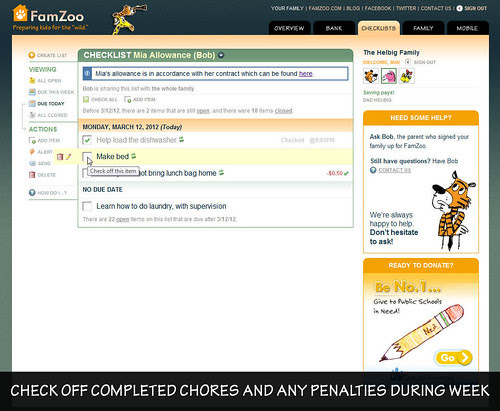Open the Twitter top link
Viewport: 500px width, 411px height.
pyautogui.click(x=406, y=8)
